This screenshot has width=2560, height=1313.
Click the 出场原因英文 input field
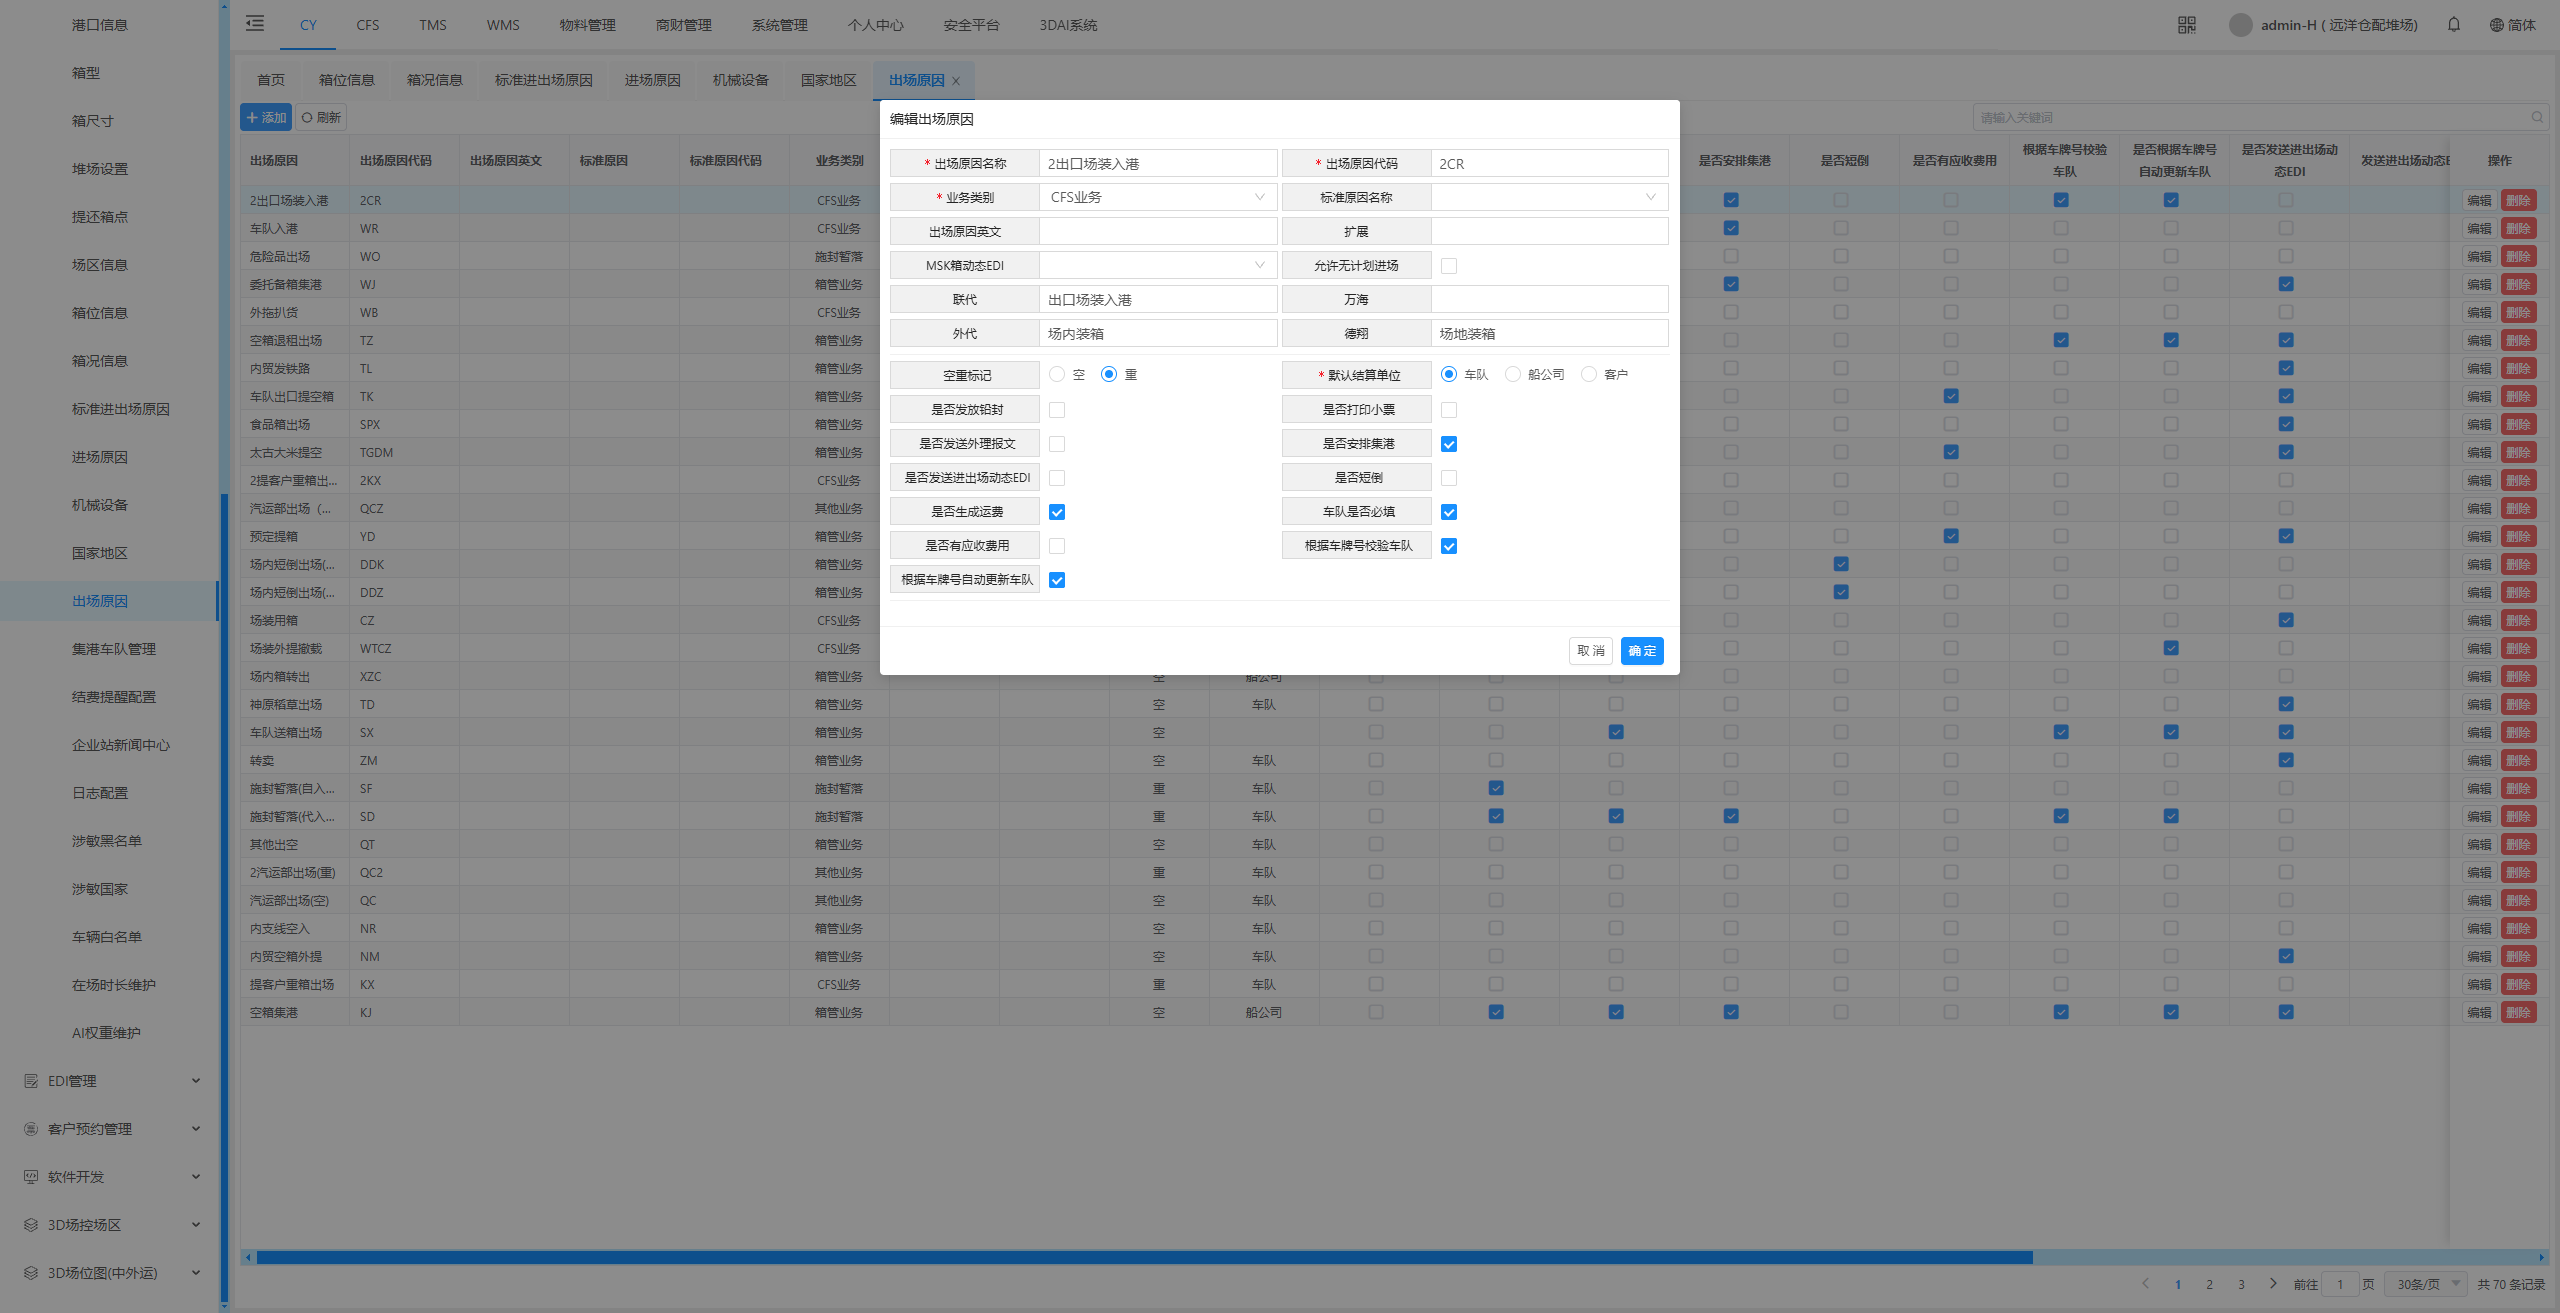(x=1157, y=231)
